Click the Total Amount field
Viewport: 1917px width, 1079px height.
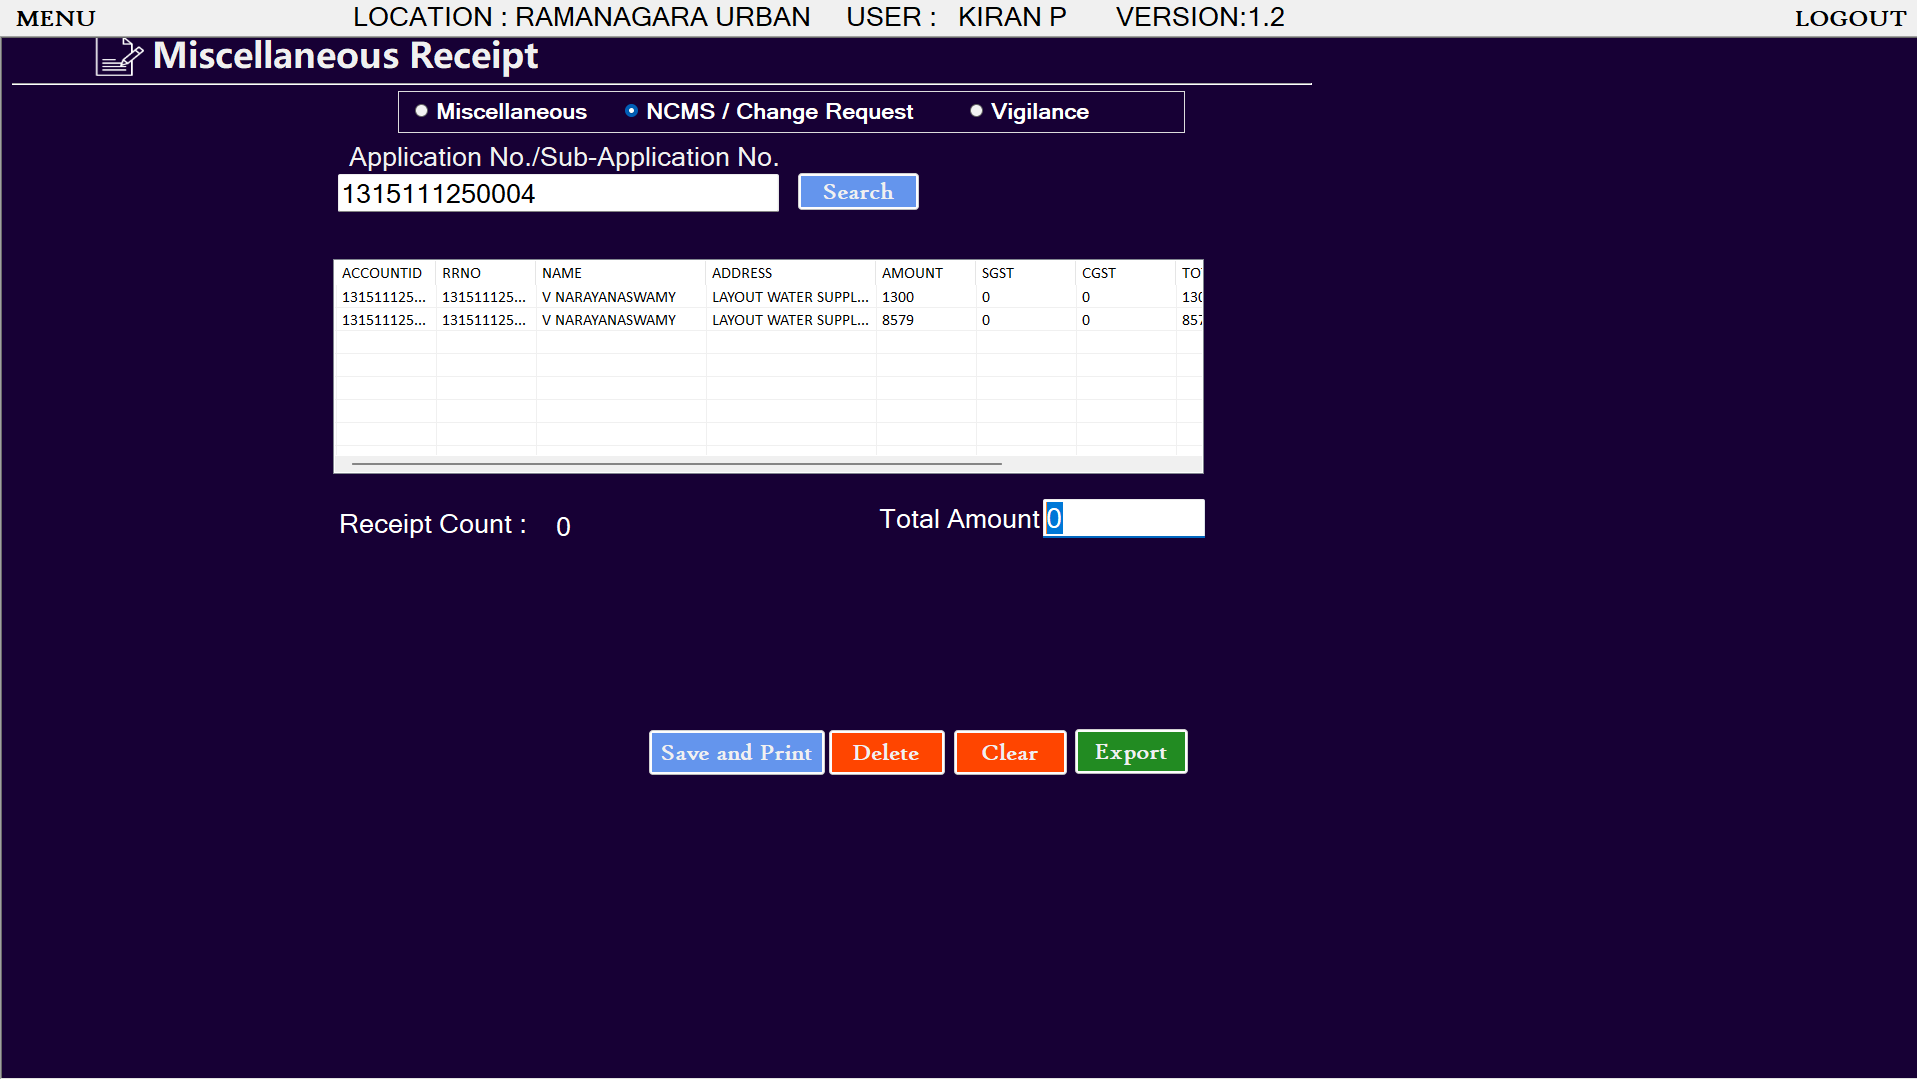tap(1124, 518)
